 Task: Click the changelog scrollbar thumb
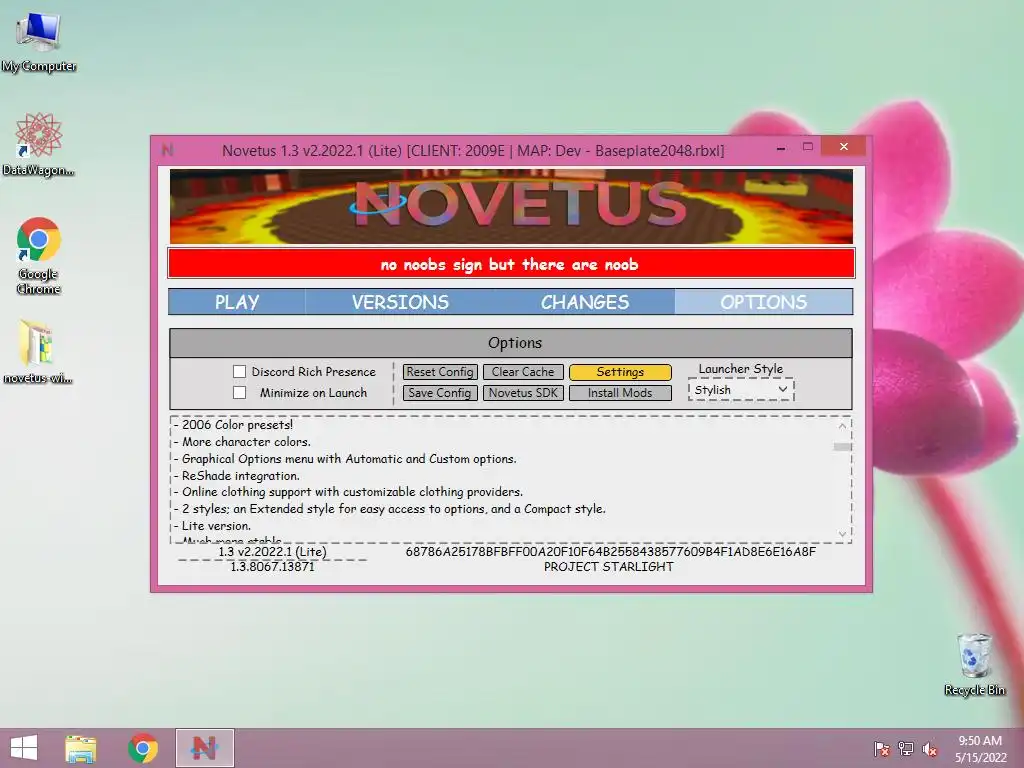coord(842,447)
